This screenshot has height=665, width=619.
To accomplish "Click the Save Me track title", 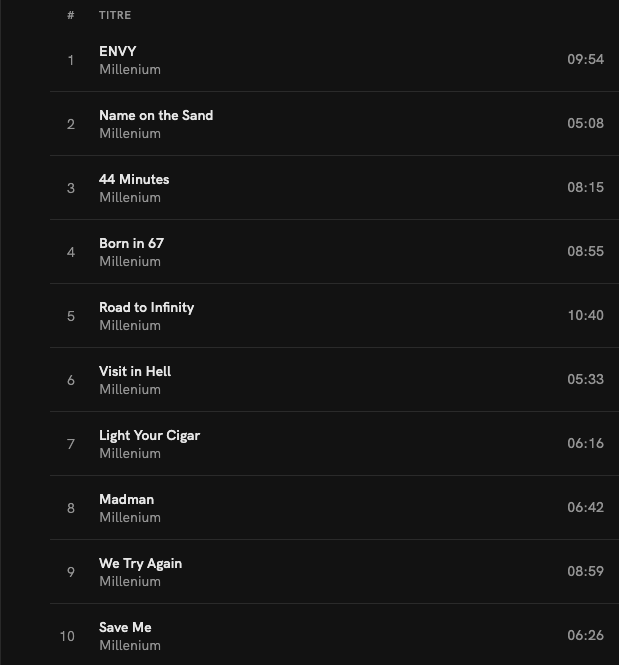I will (125, 627).
